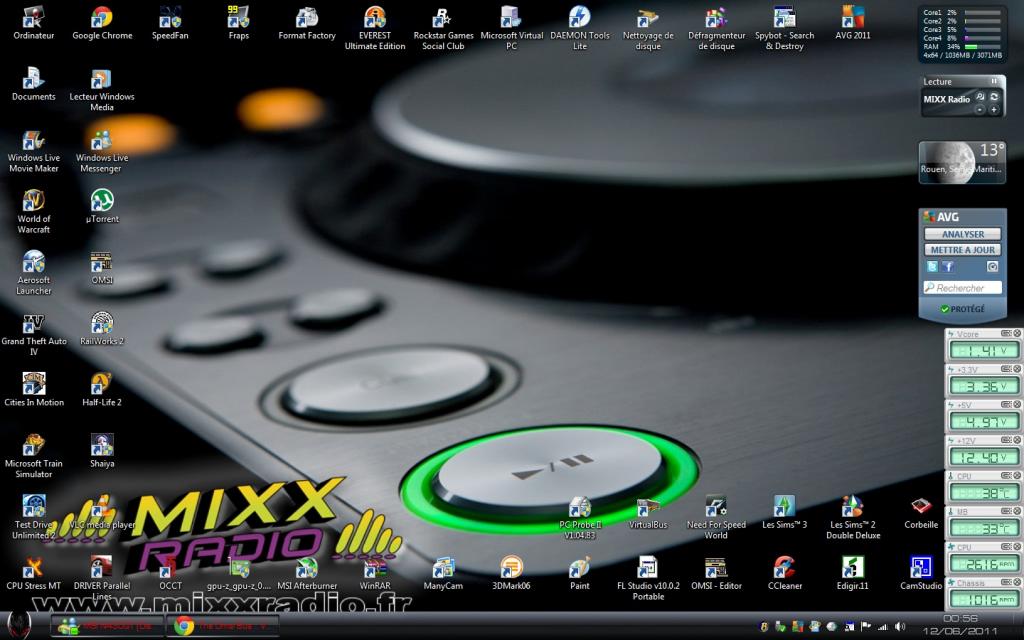Open Défragmenteur de disque shortcut
Screen dimensions: 1024x640
click(x=716, y=28)
